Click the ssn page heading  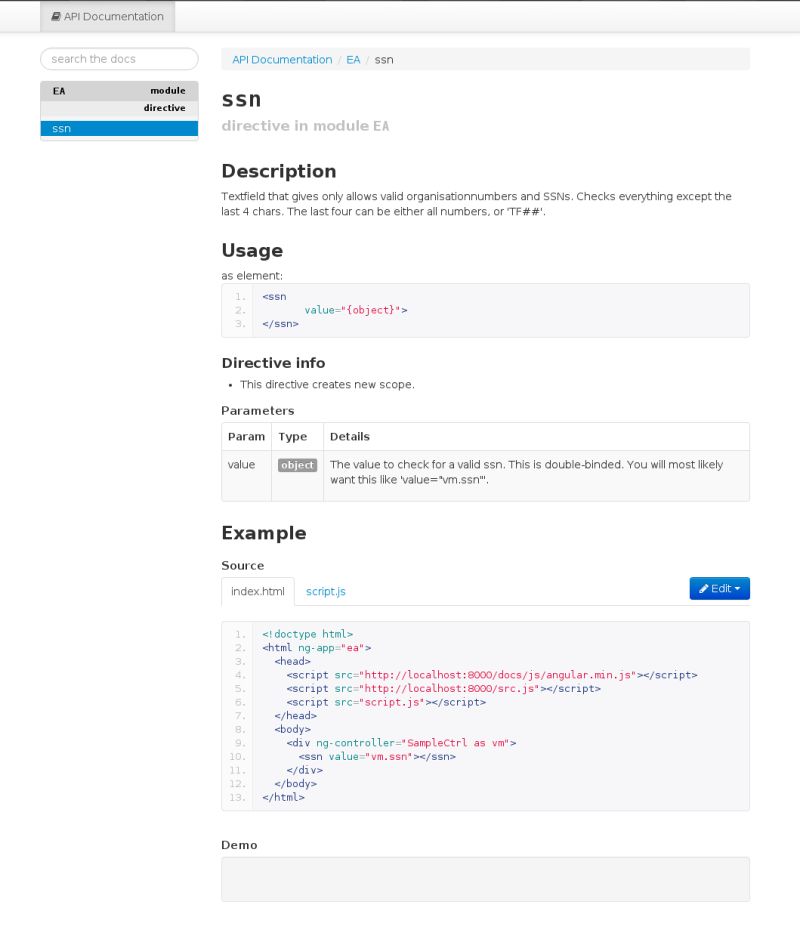pyautogui.click(x=240, y=99)
